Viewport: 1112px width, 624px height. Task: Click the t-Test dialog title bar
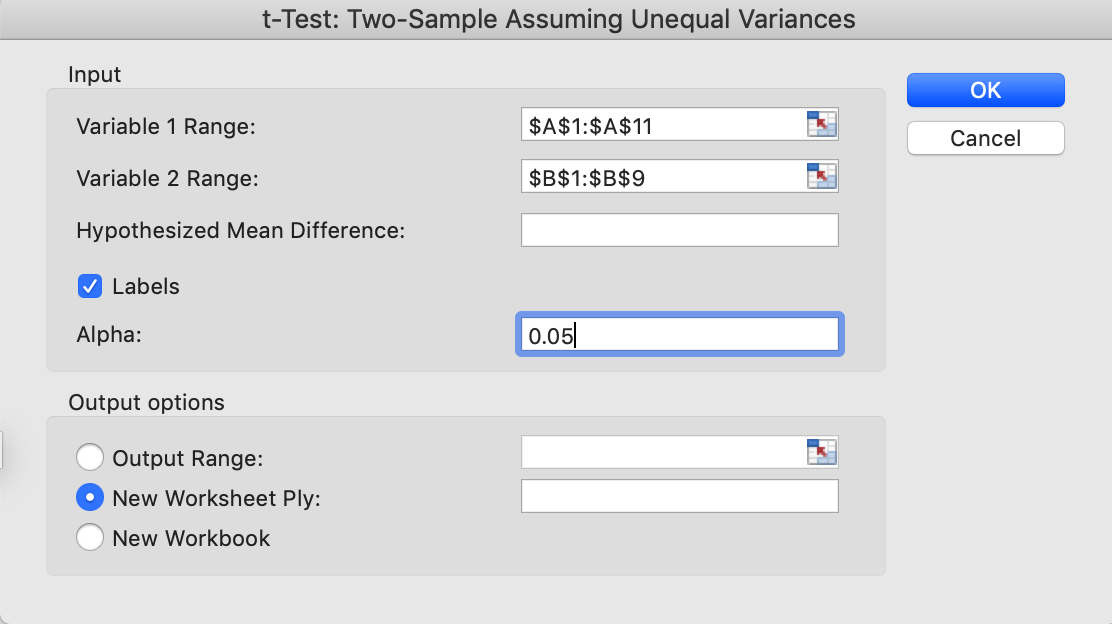(x=556, y=18)
